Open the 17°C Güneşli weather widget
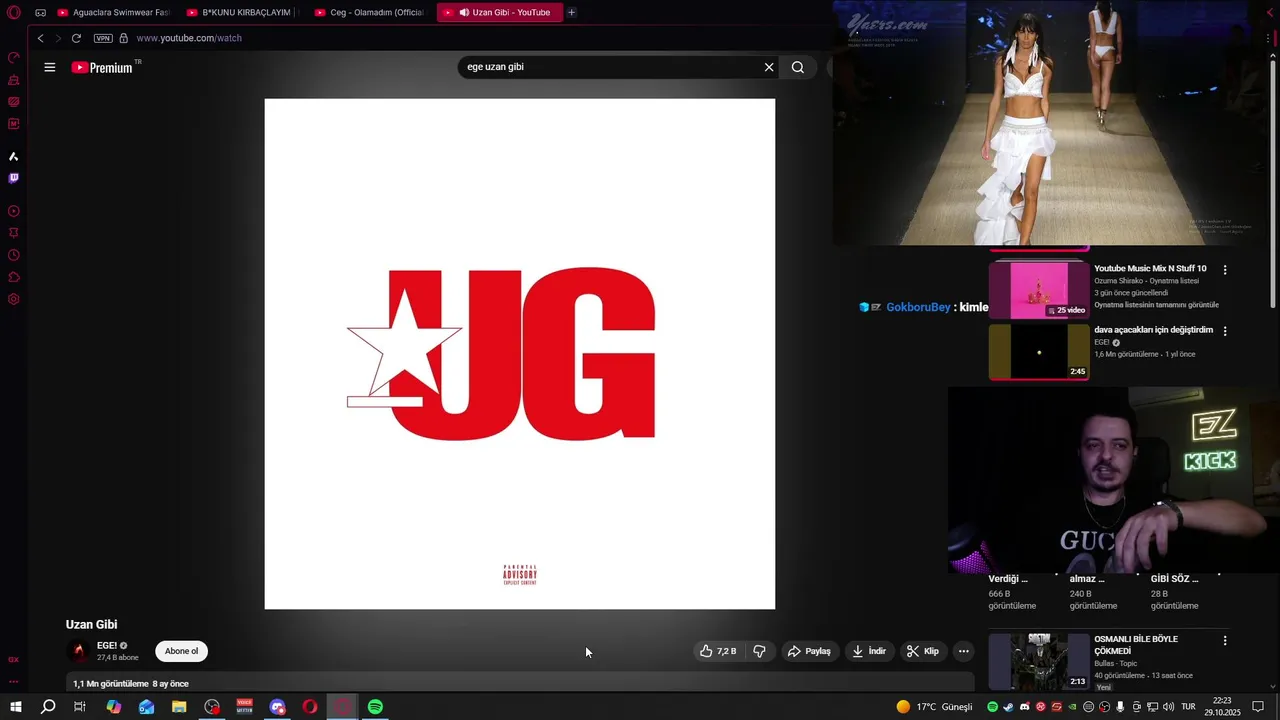 coord(934,707)
